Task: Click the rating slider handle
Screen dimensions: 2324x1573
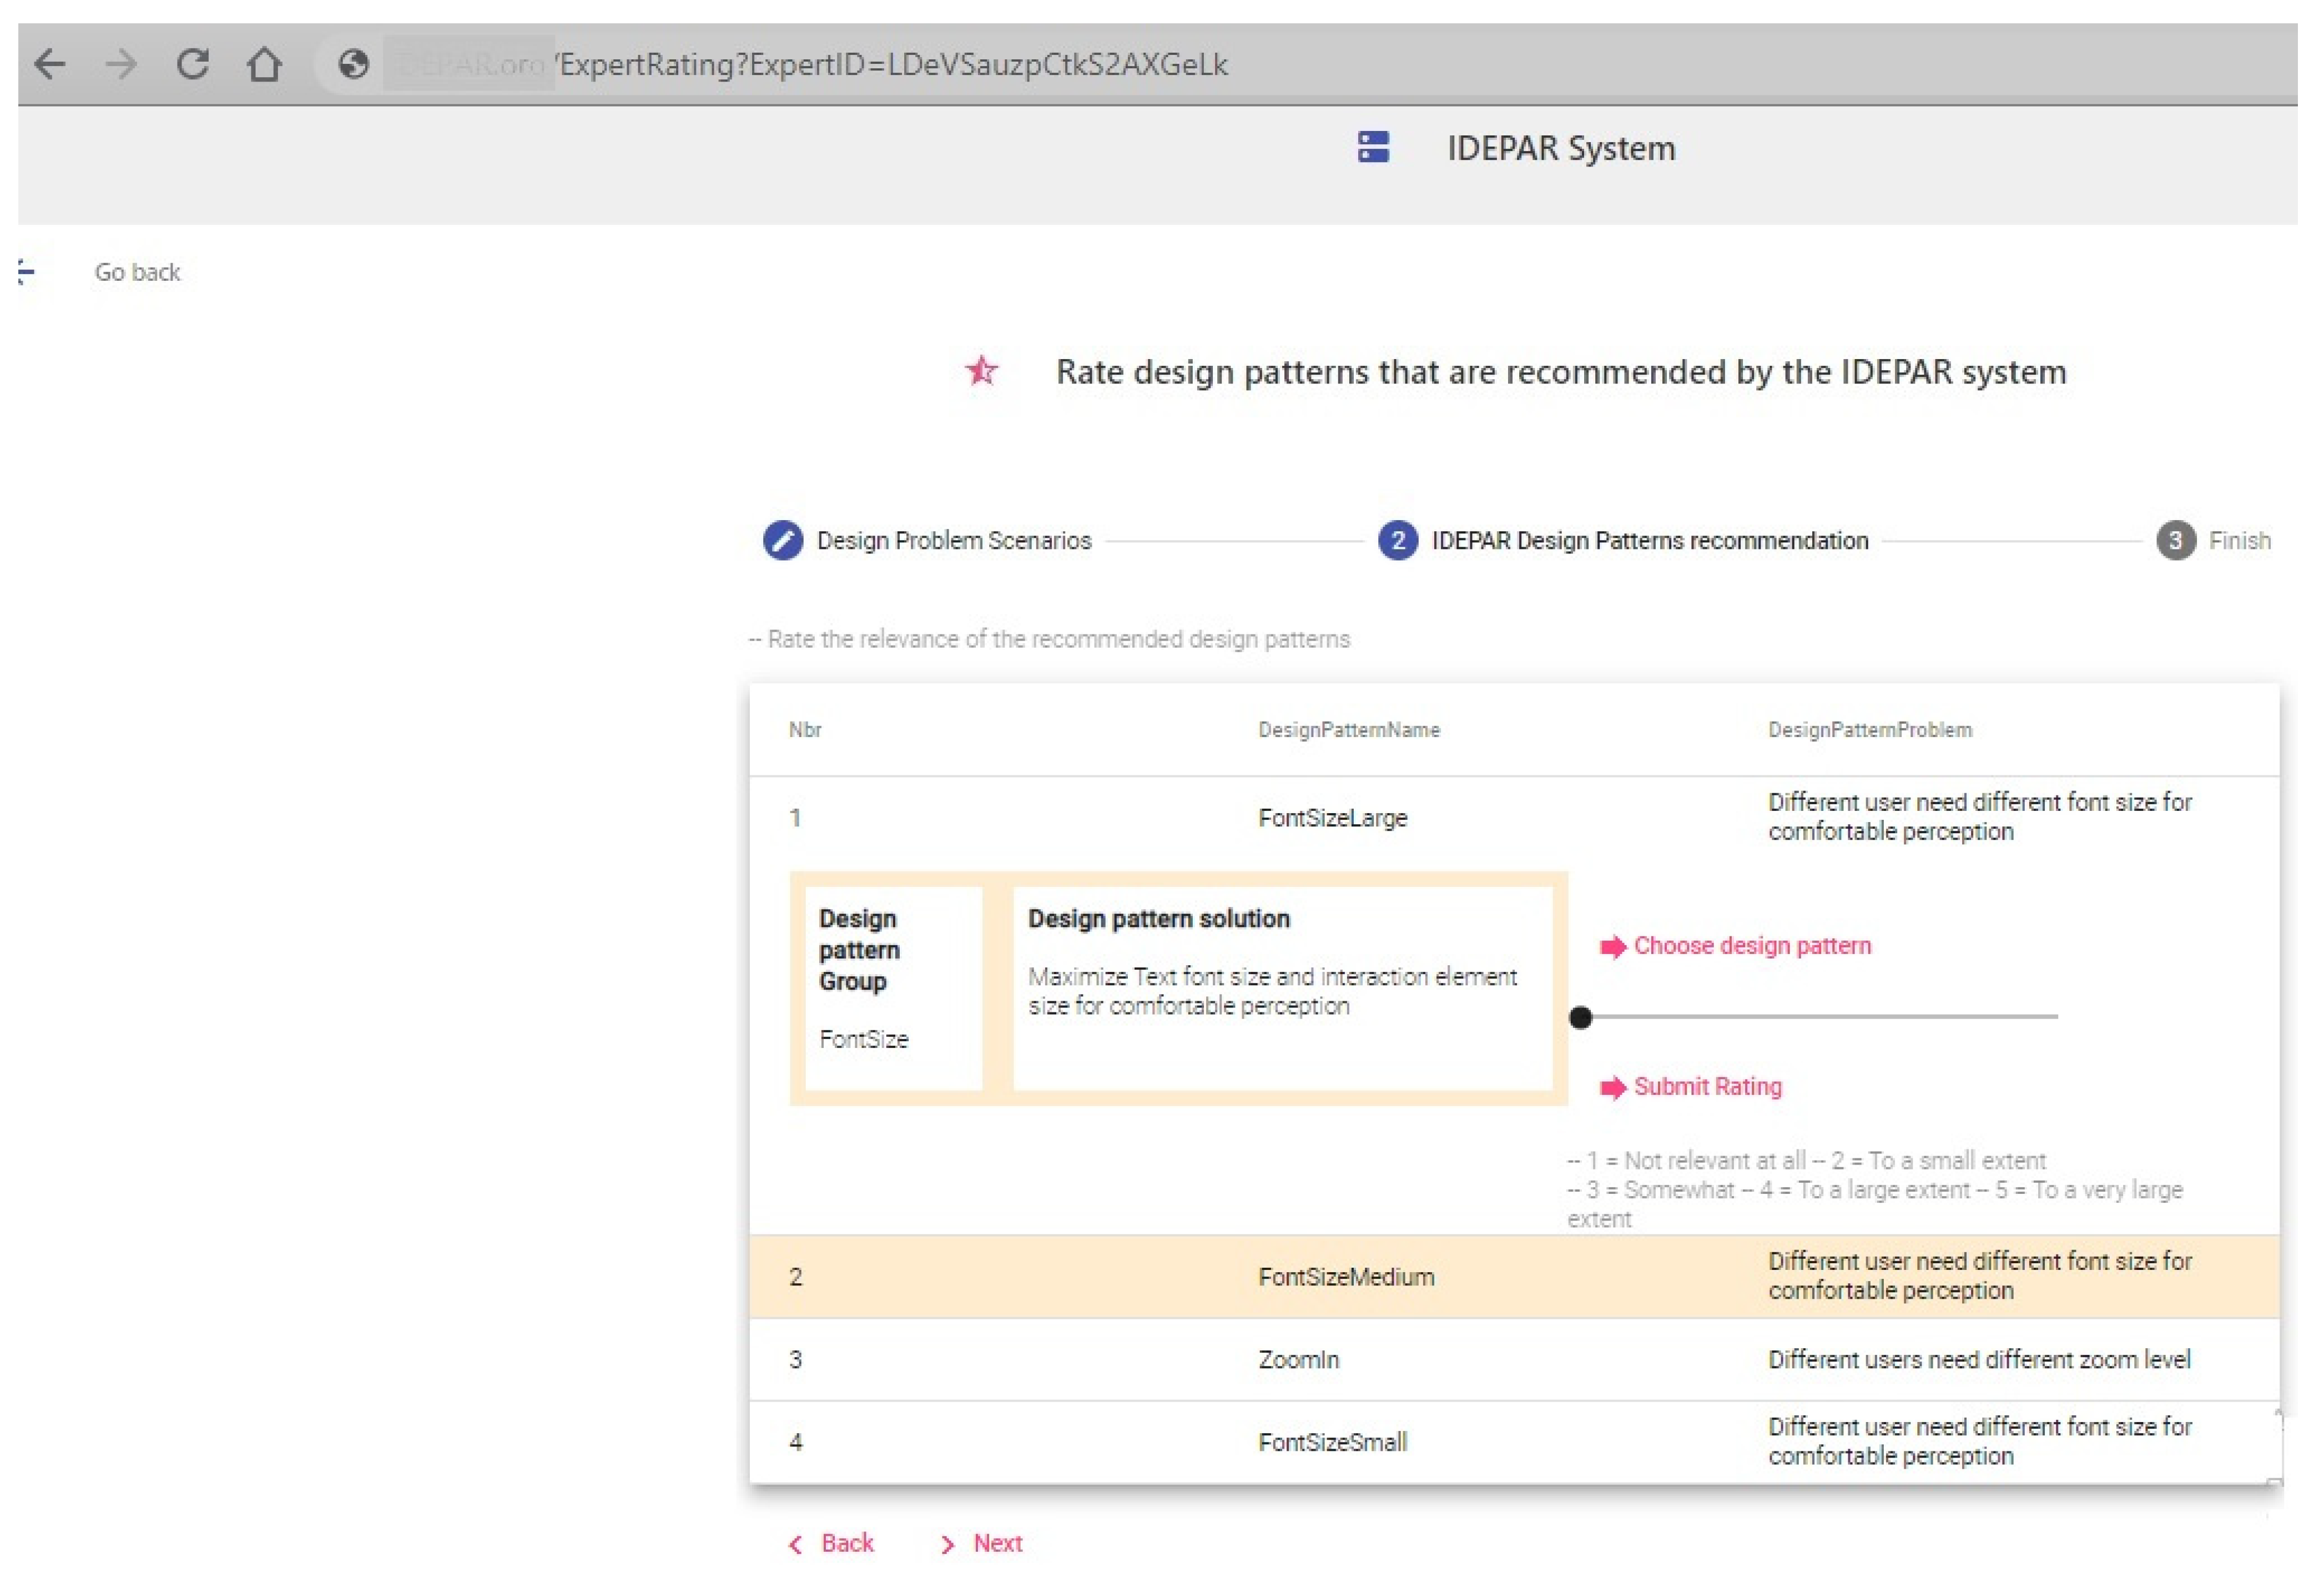Action: click(x=1580, y=1017)
